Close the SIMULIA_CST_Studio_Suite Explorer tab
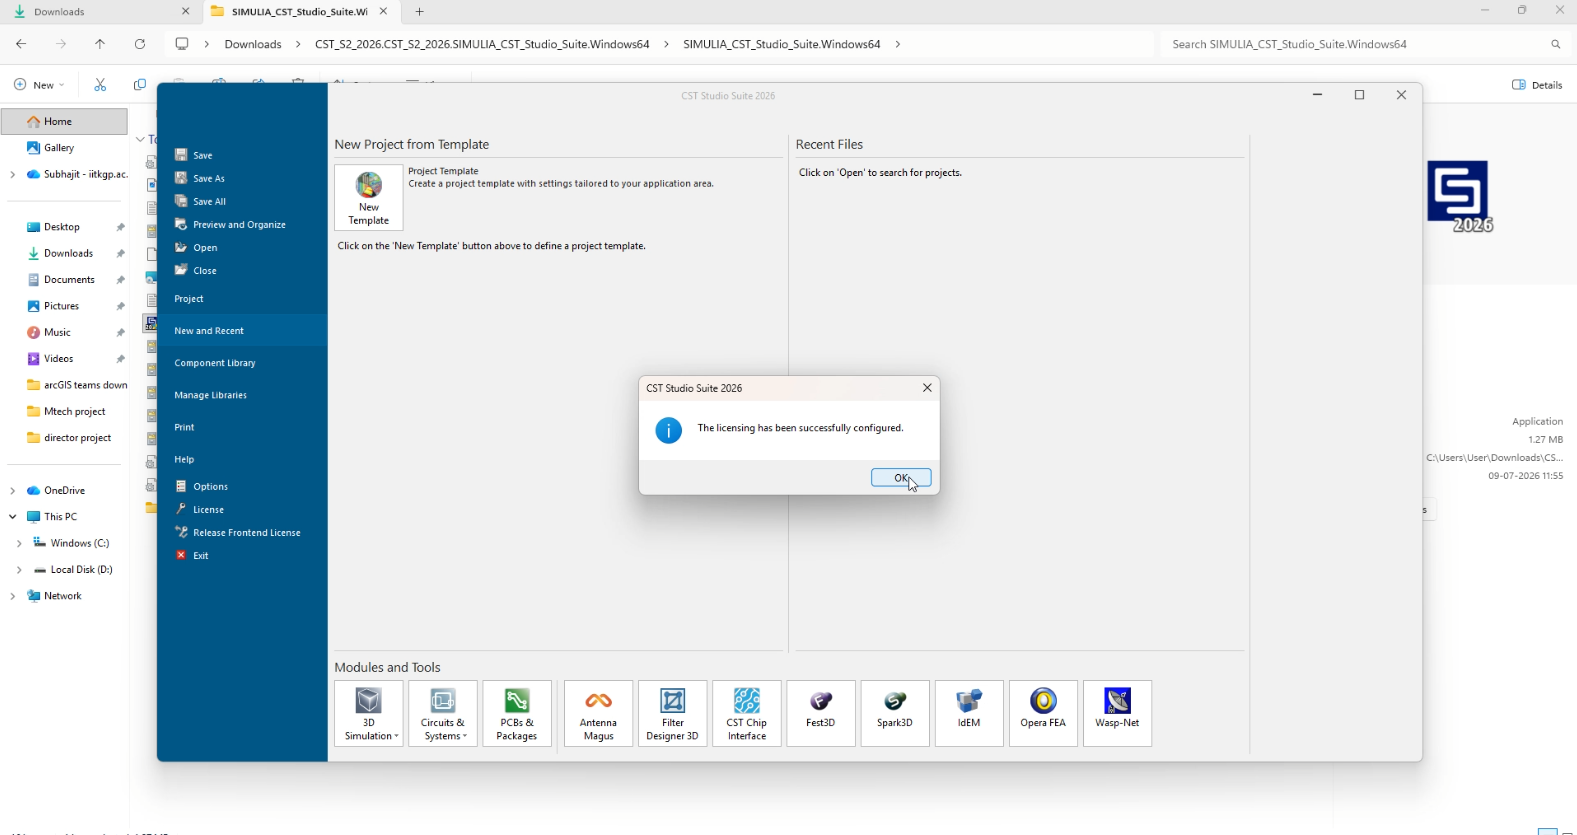 [383, 12]
